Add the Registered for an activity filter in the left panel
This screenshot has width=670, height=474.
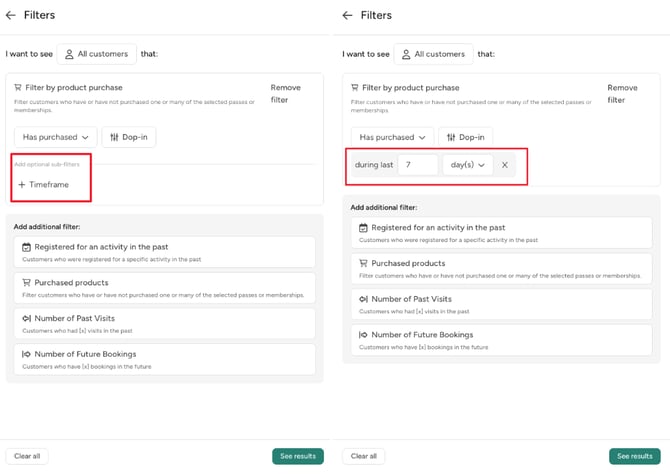[160, 251]
